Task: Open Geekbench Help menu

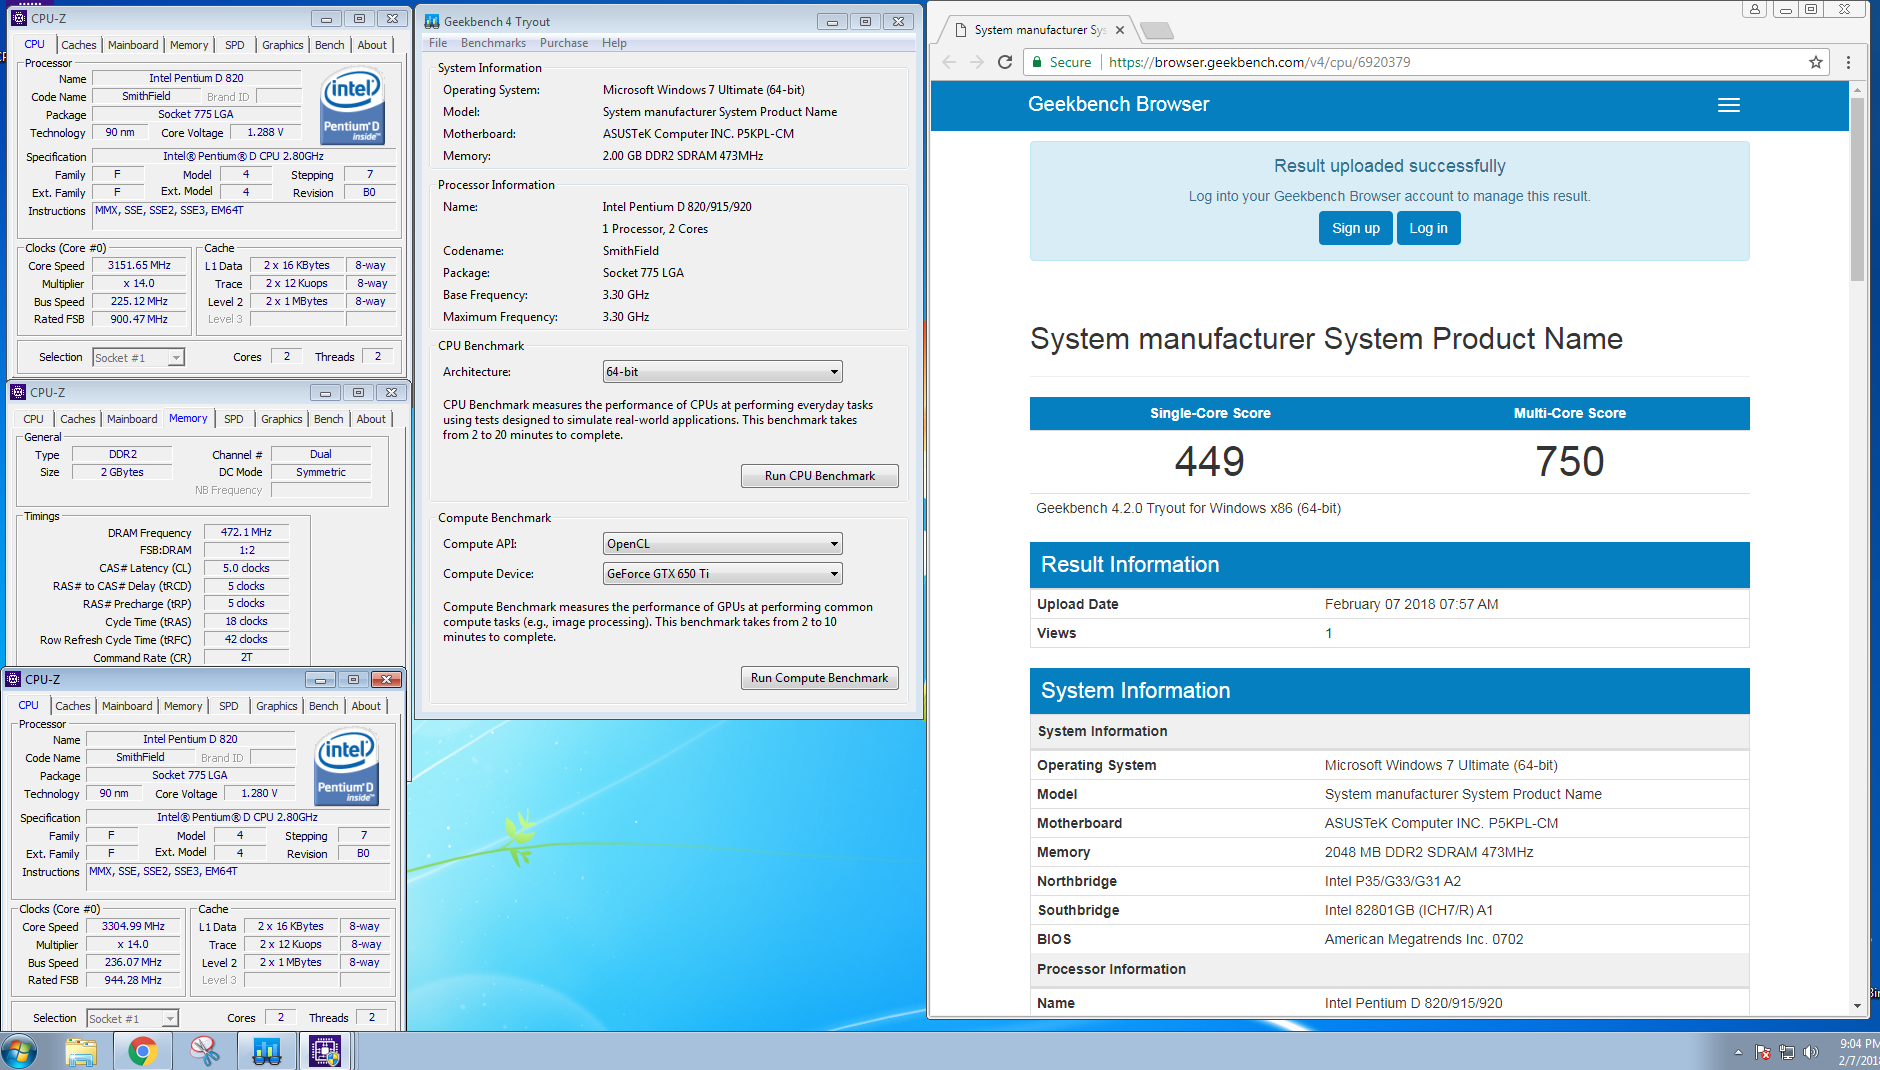Action: tap(614, 43)
